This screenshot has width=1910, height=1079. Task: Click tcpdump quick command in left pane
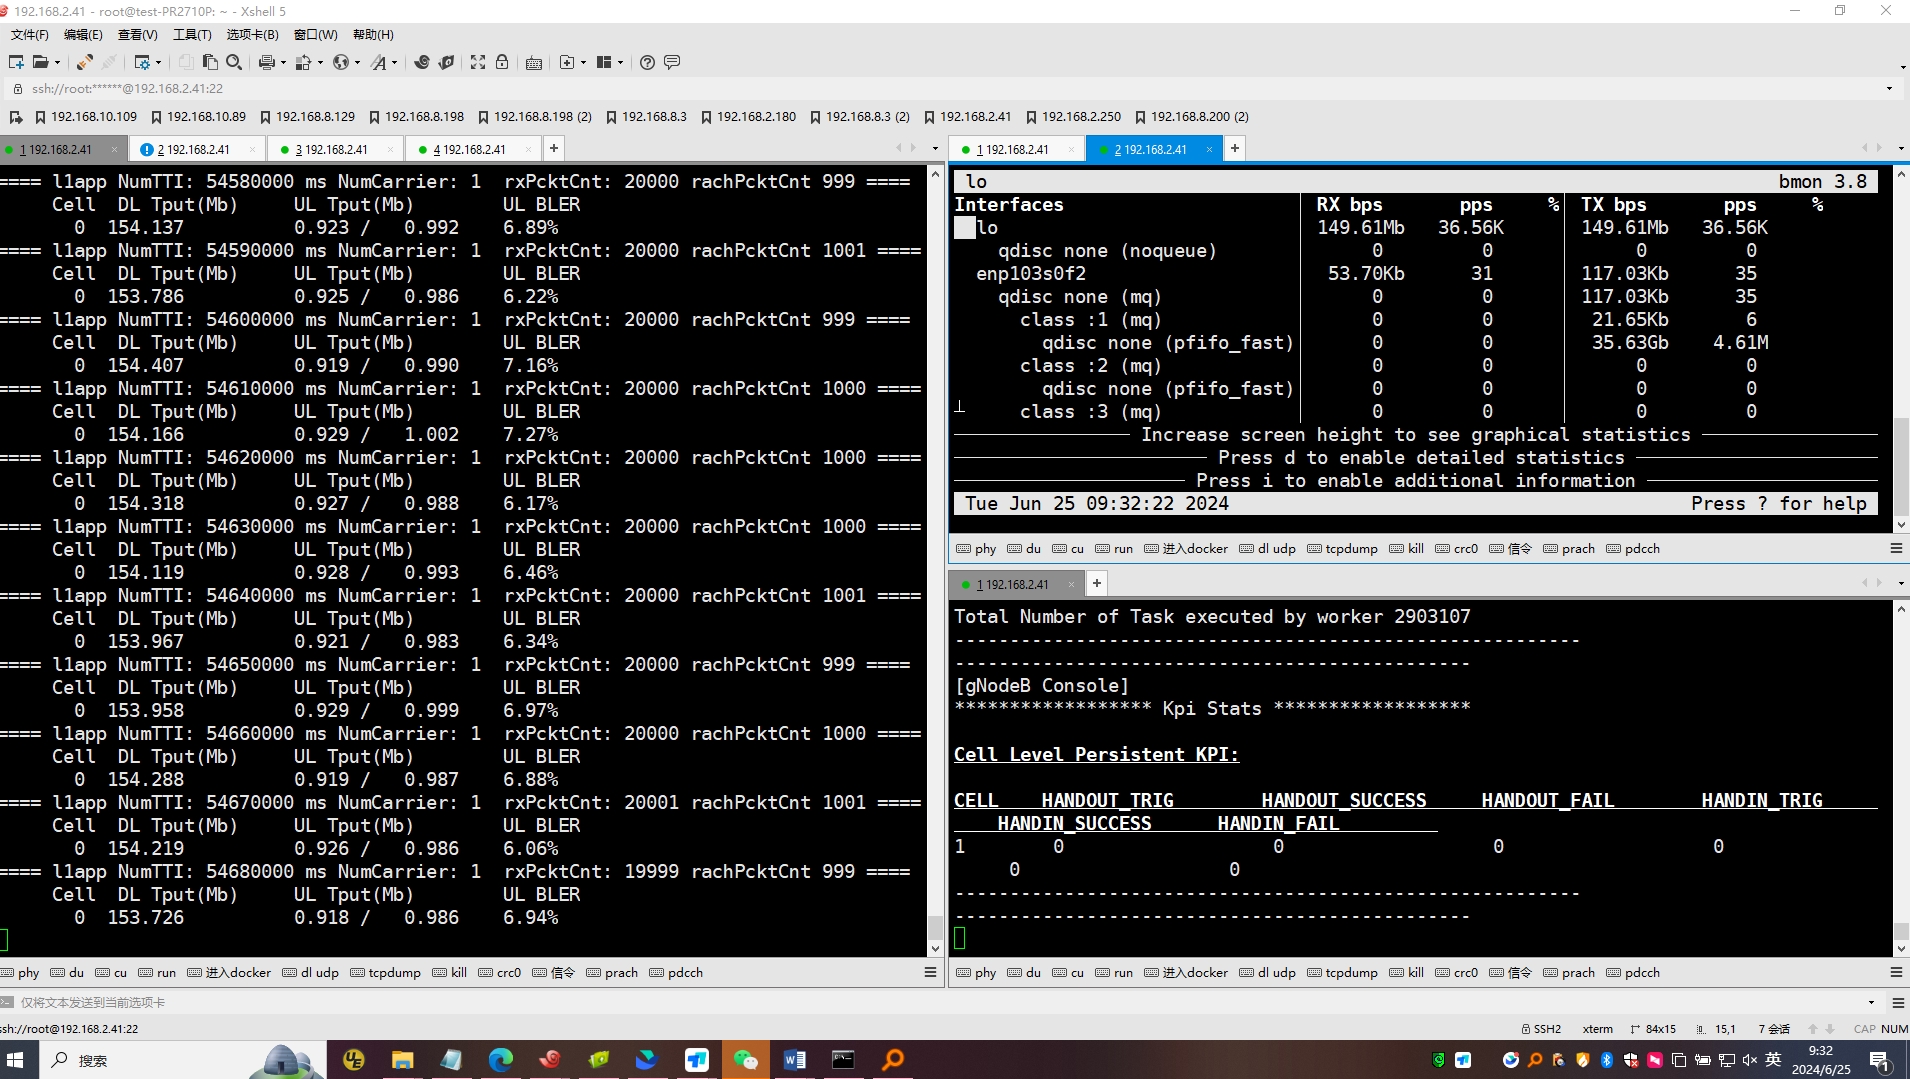pyautogui.click(x=385, y=972)
